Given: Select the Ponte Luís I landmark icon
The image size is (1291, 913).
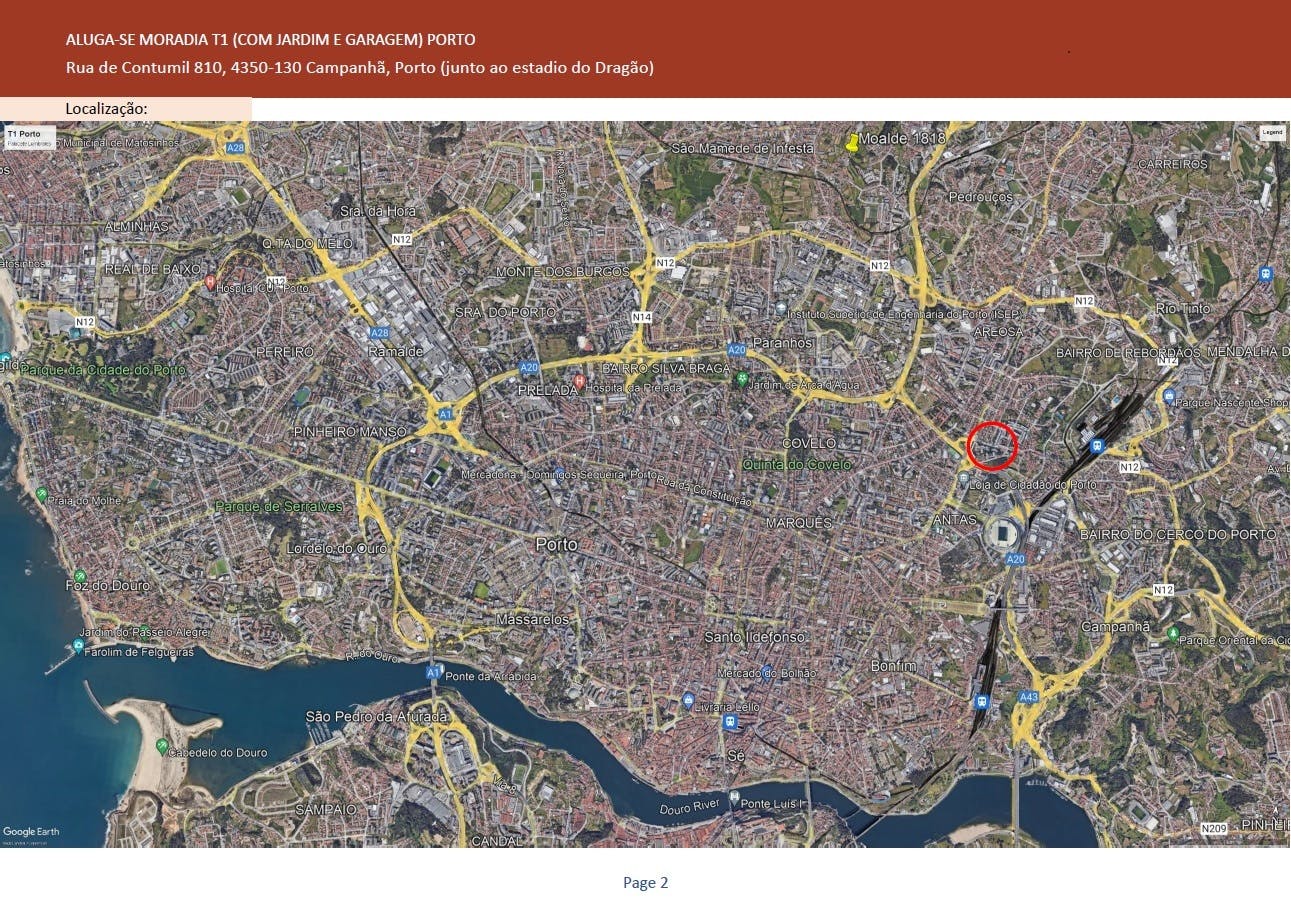Looking at the screenshot, I should pyautogui.click(x=734, y=799).
